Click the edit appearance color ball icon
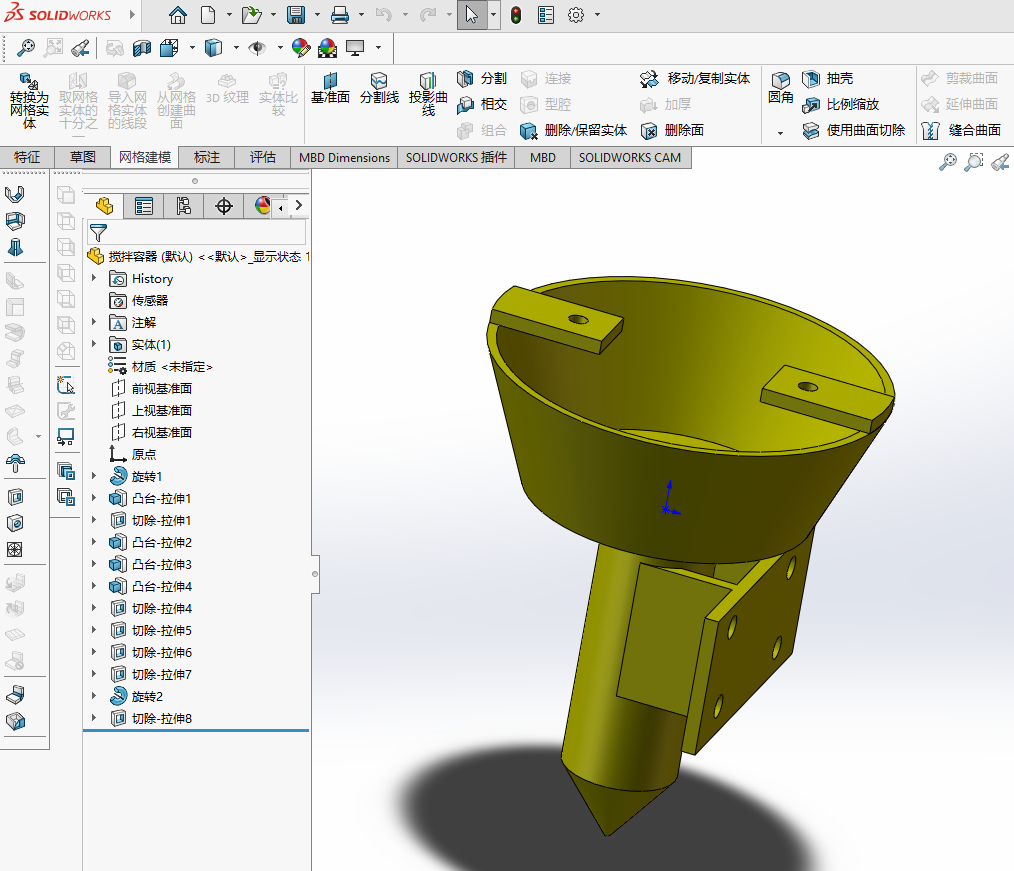 [301, 48]
